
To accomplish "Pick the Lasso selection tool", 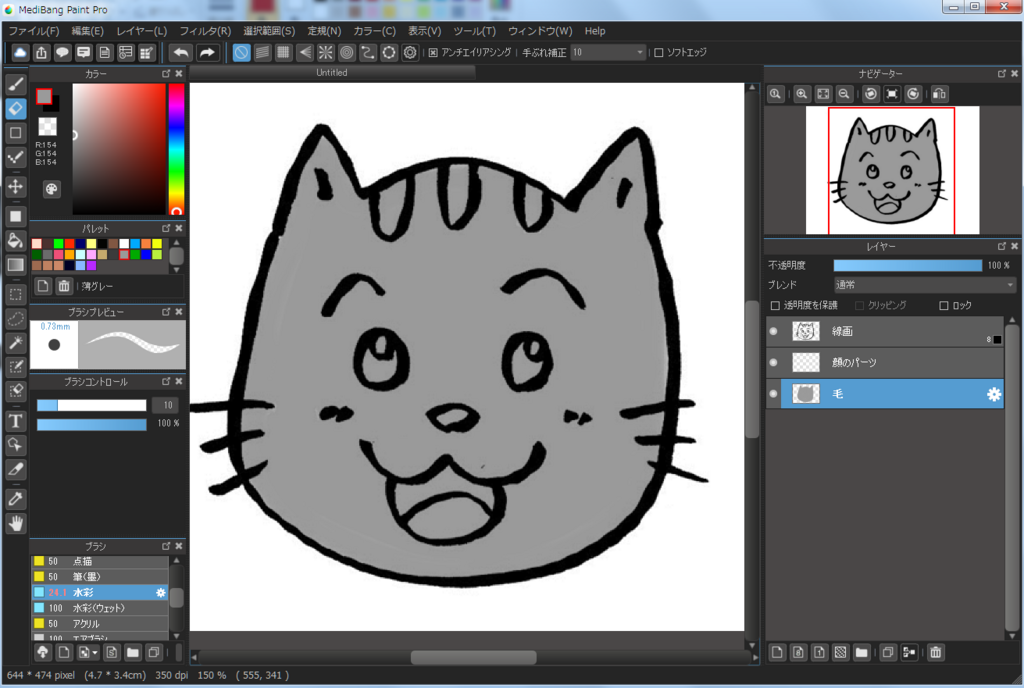I will tap(16, 319).
